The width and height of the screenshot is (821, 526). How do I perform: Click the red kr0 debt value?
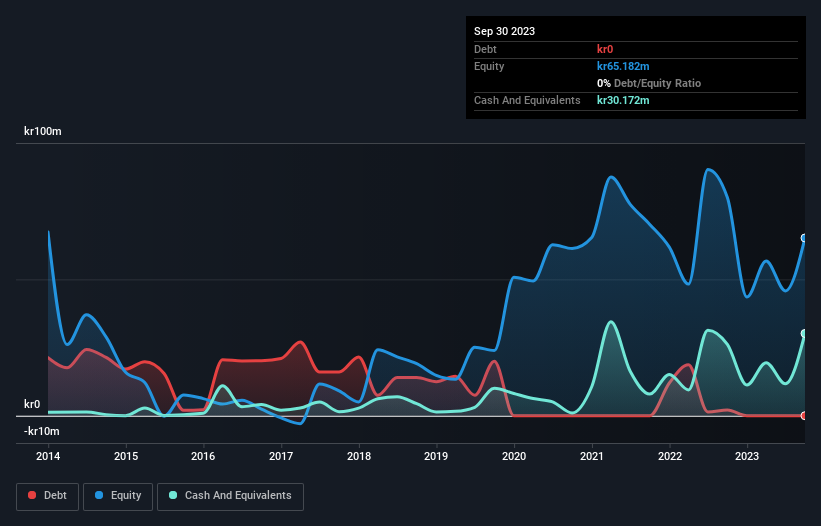[x=605, y=49]
